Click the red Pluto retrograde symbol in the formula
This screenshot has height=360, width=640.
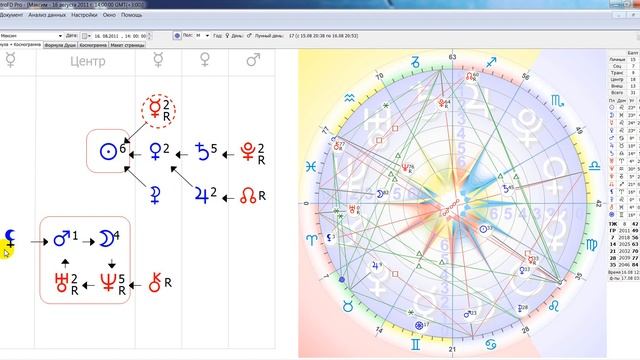click(x=248, y=152)
